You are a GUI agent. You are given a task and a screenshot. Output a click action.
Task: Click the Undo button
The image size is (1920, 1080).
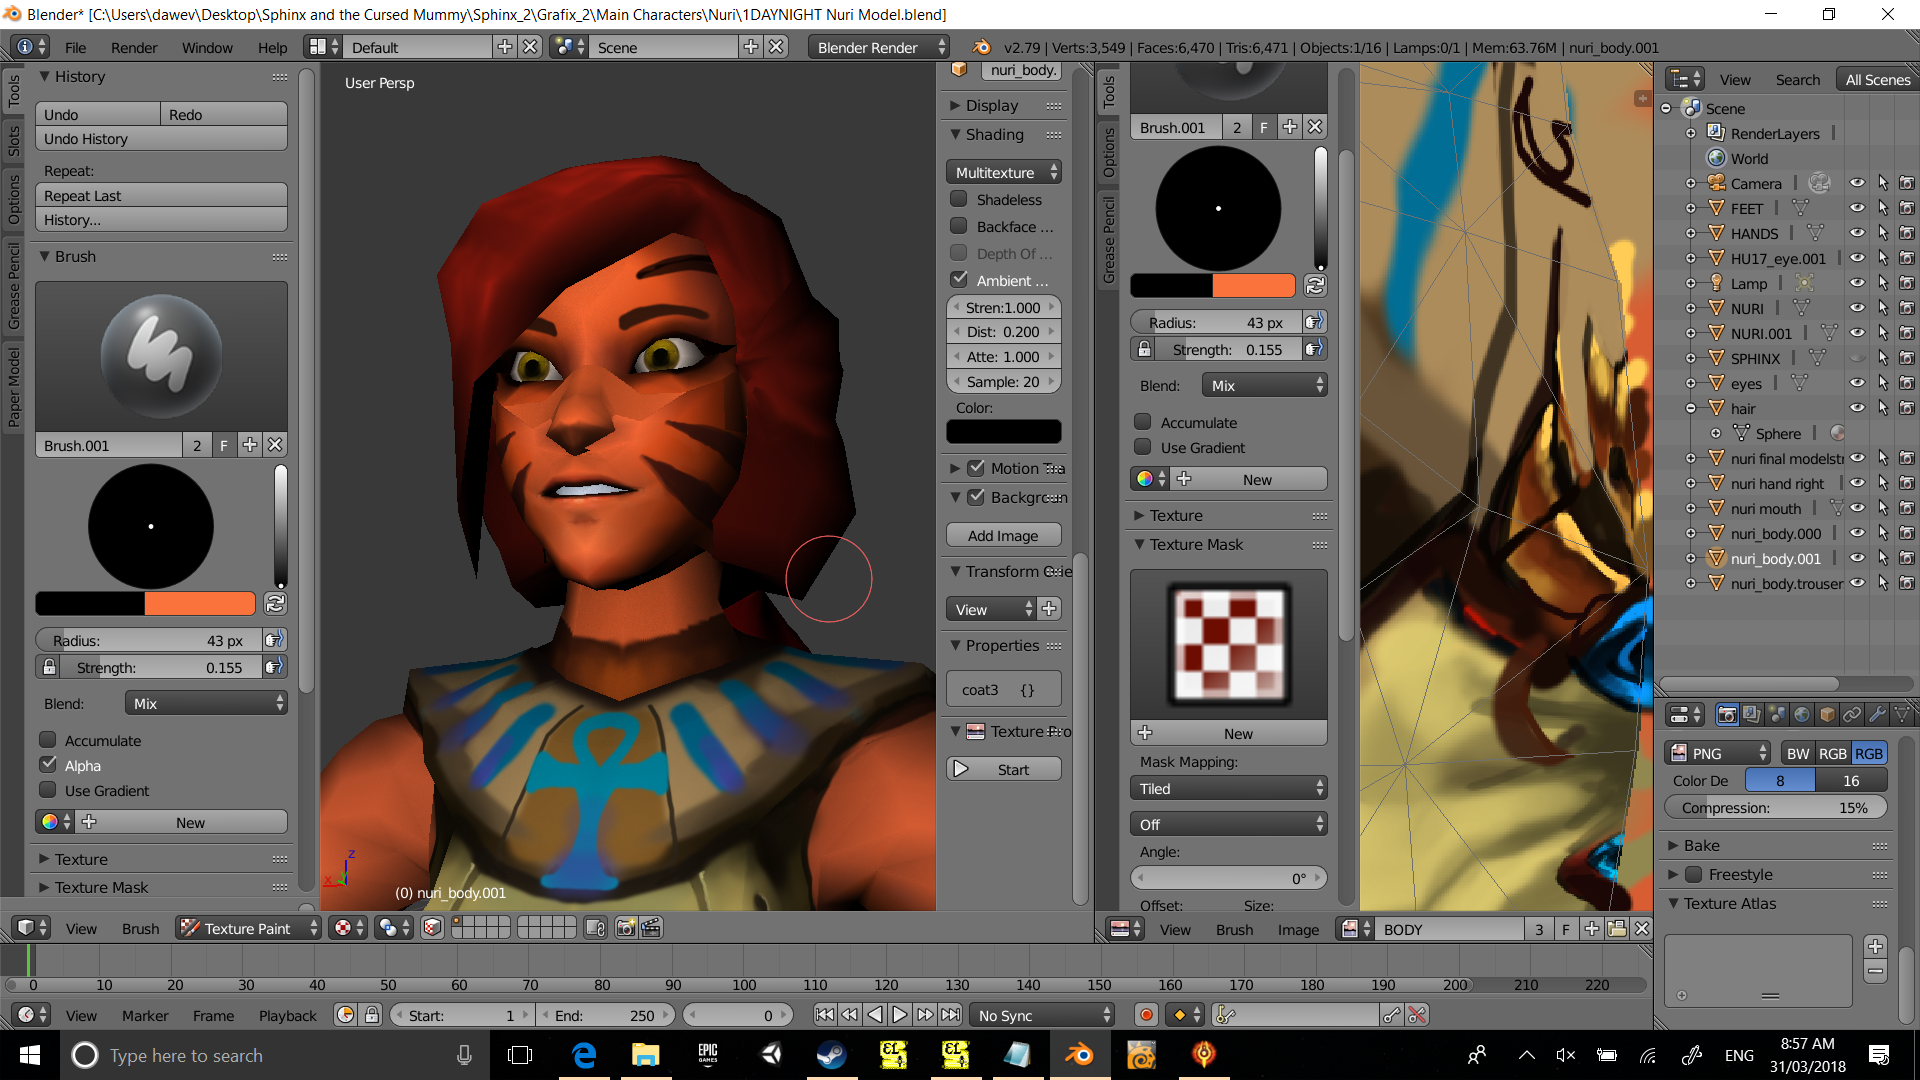click(98, 114)
